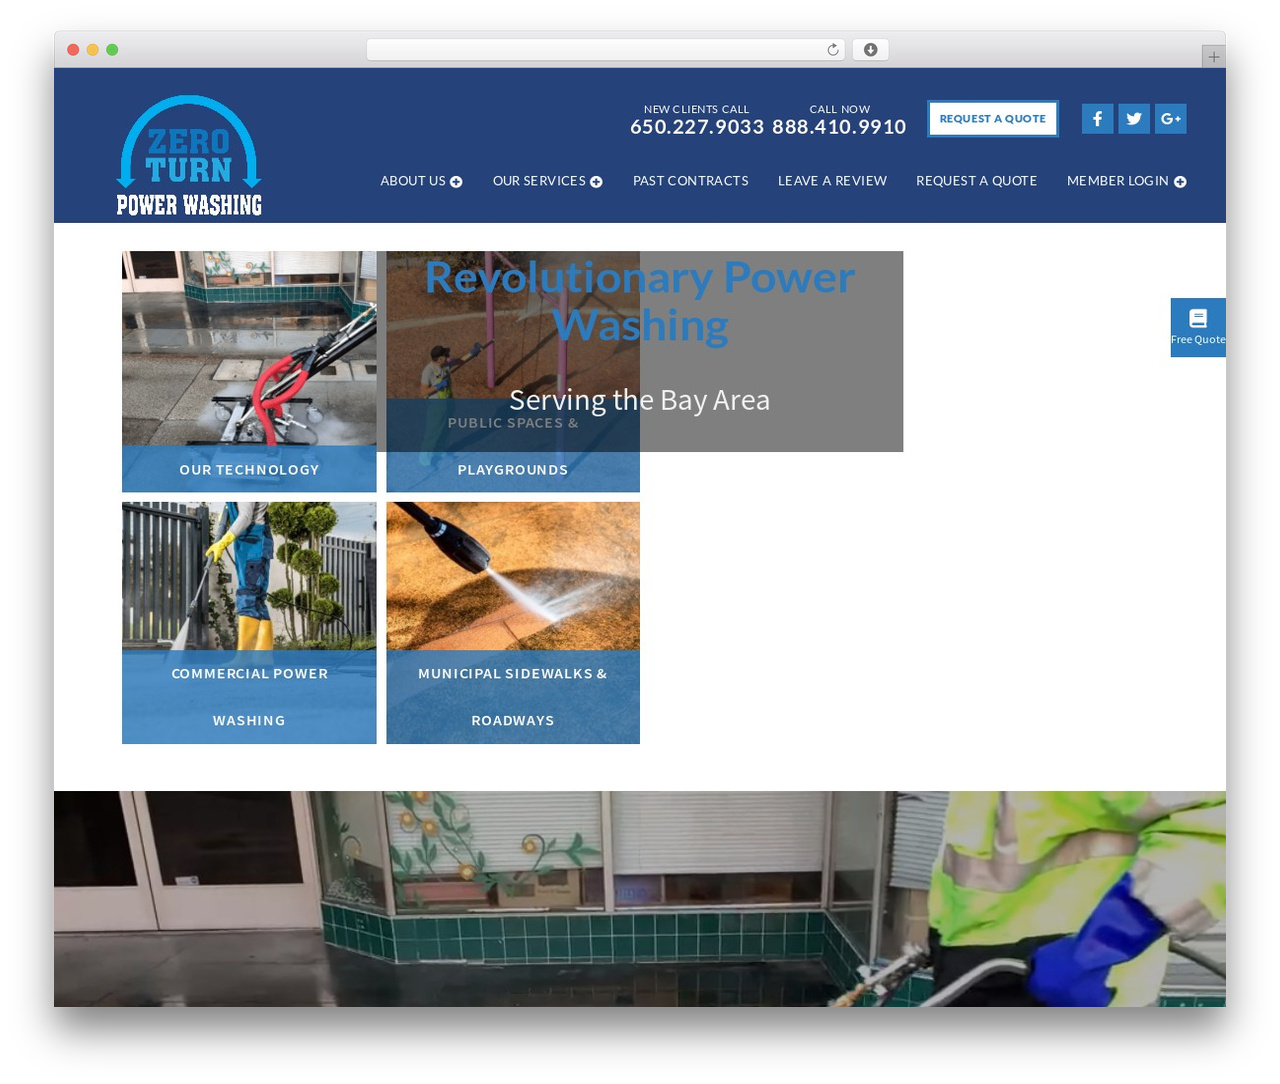Click the Revolutionary Power Washing heading
Image resolution: width=1280 pixels, height=1084 pixels.
coord(640,301)
